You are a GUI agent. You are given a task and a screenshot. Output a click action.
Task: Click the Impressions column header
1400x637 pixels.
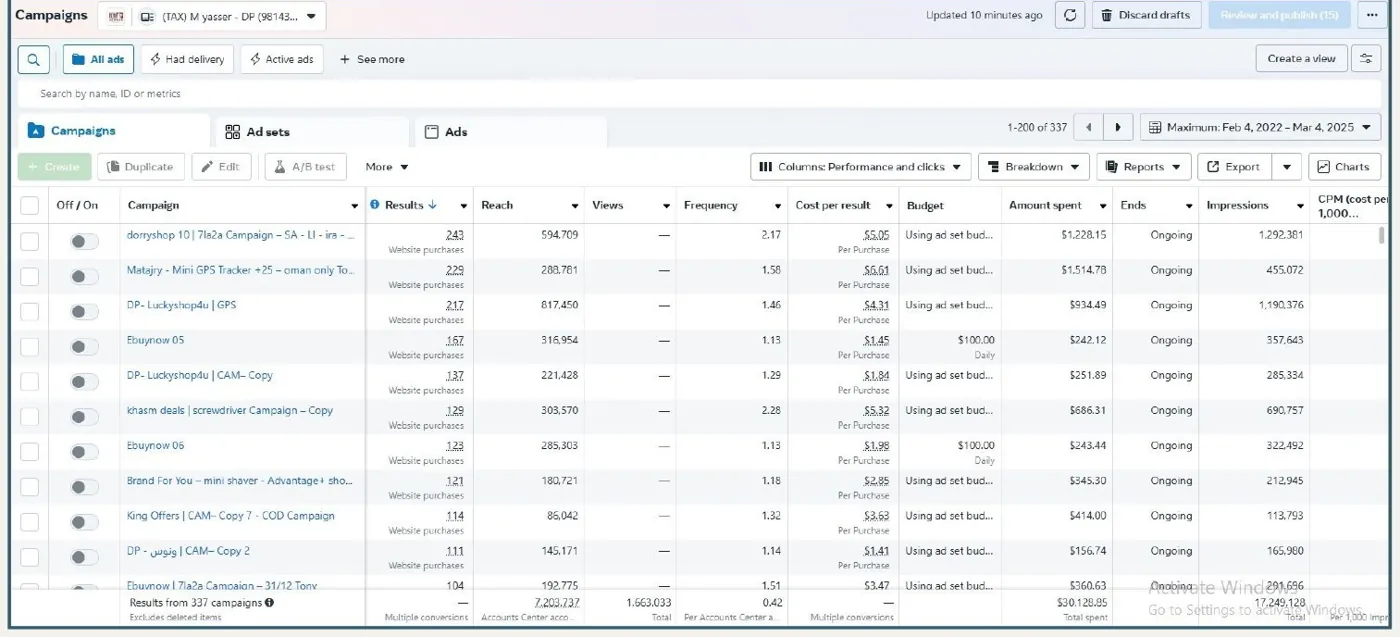click(x=1238, y=206)
